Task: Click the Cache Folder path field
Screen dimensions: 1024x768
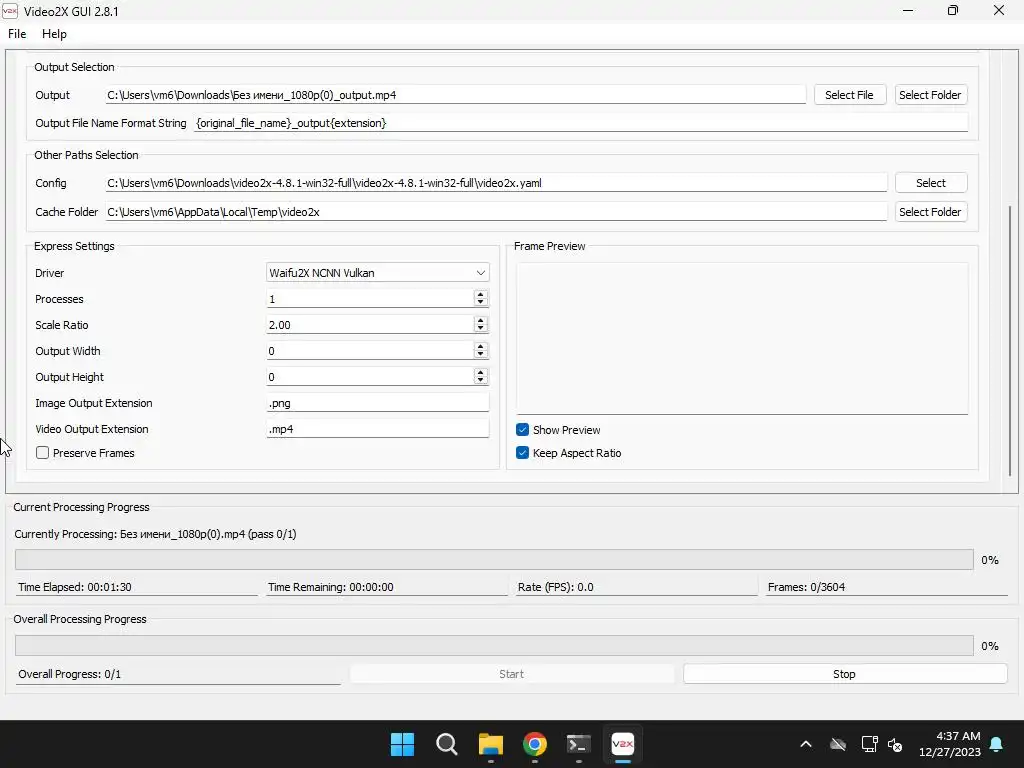Action: (x=496, y=212)
